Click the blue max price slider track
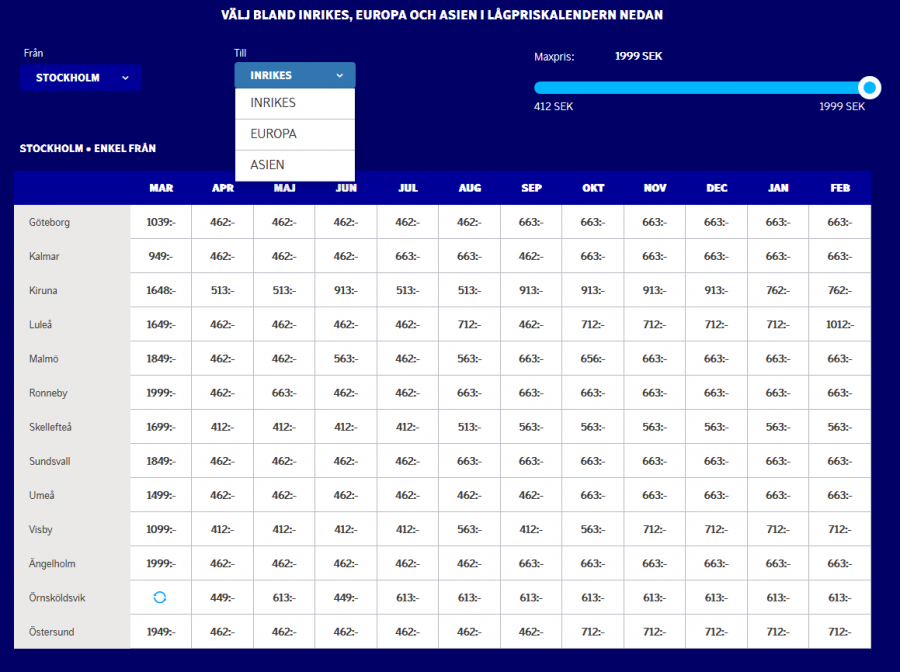The image size is (900, 672). (700, 88)
